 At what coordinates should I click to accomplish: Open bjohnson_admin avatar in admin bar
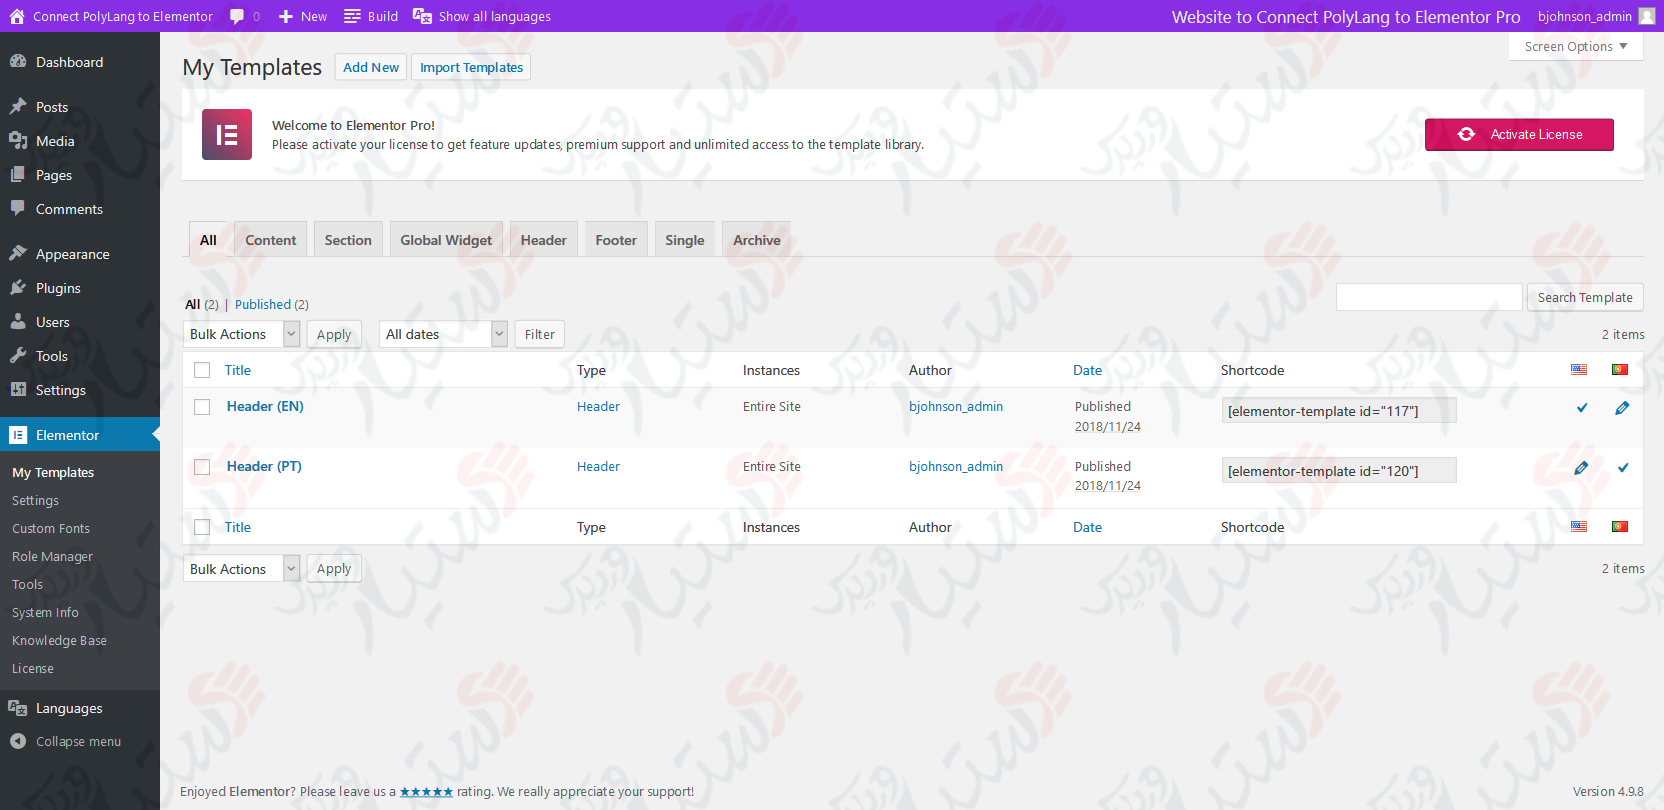[x=1646, y=16]
